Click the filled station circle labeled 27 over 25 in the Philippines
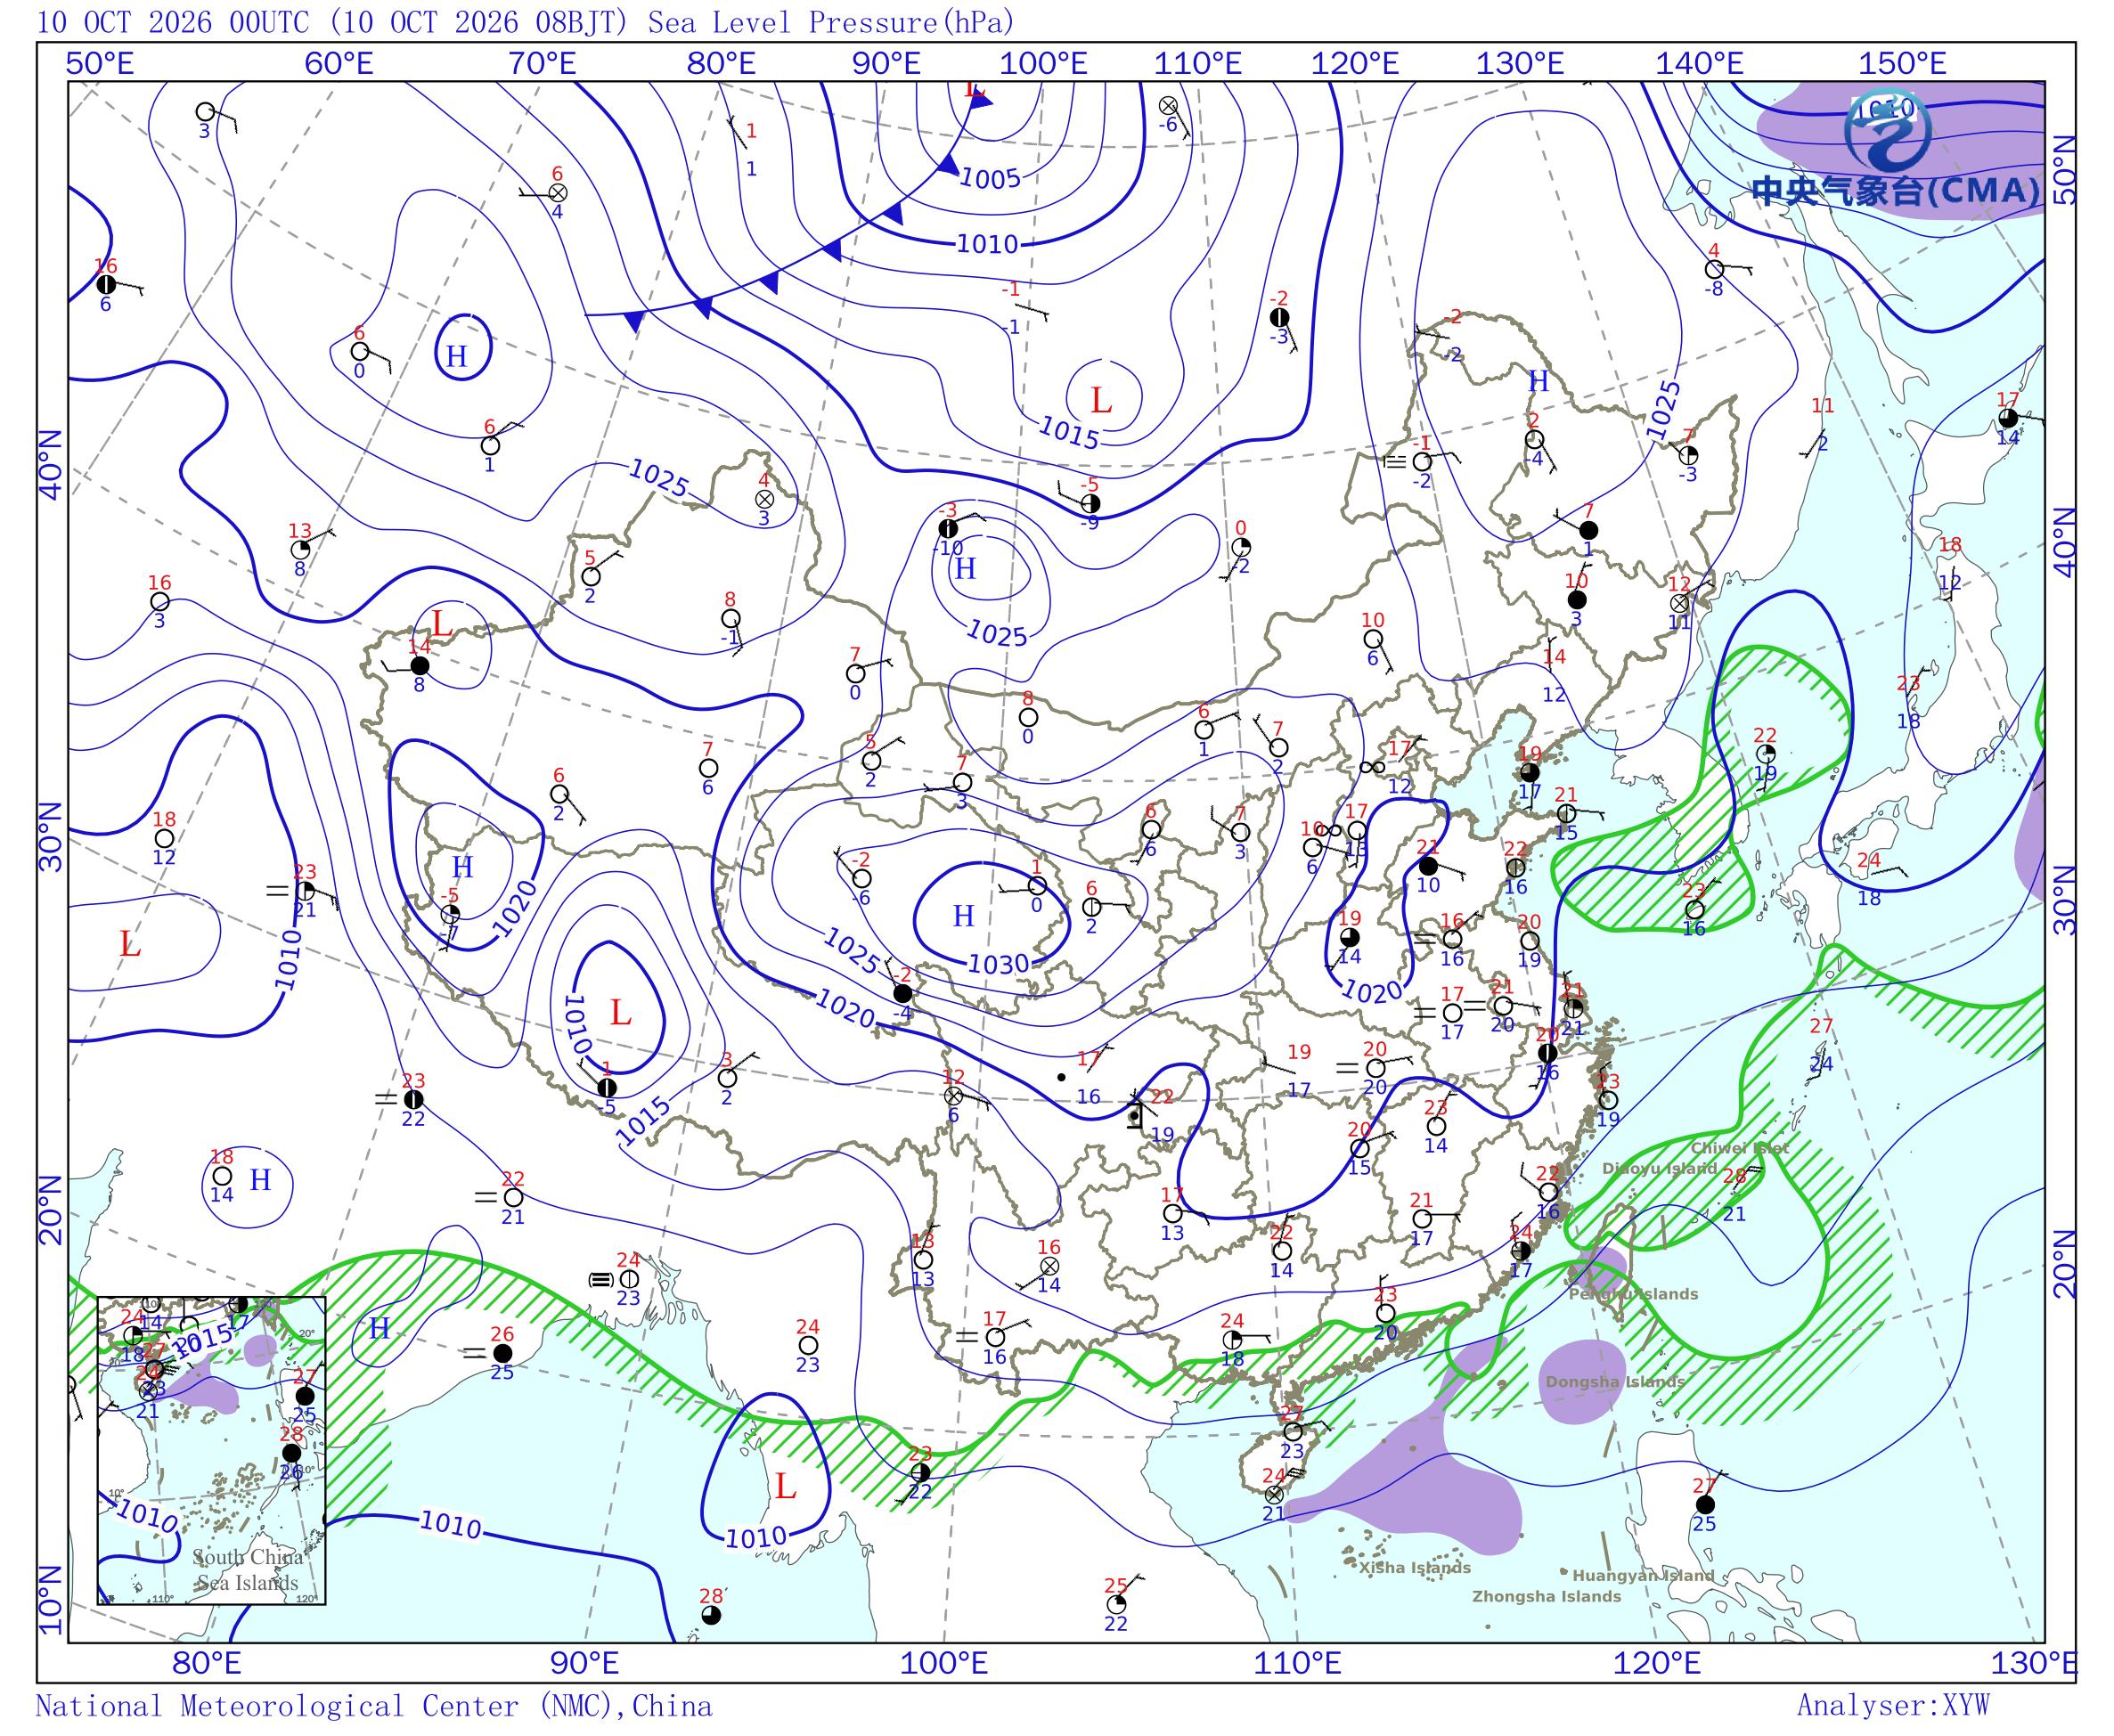Image resolution: width=2114 pixels, height=1736 pixels. (1705, 1505)
